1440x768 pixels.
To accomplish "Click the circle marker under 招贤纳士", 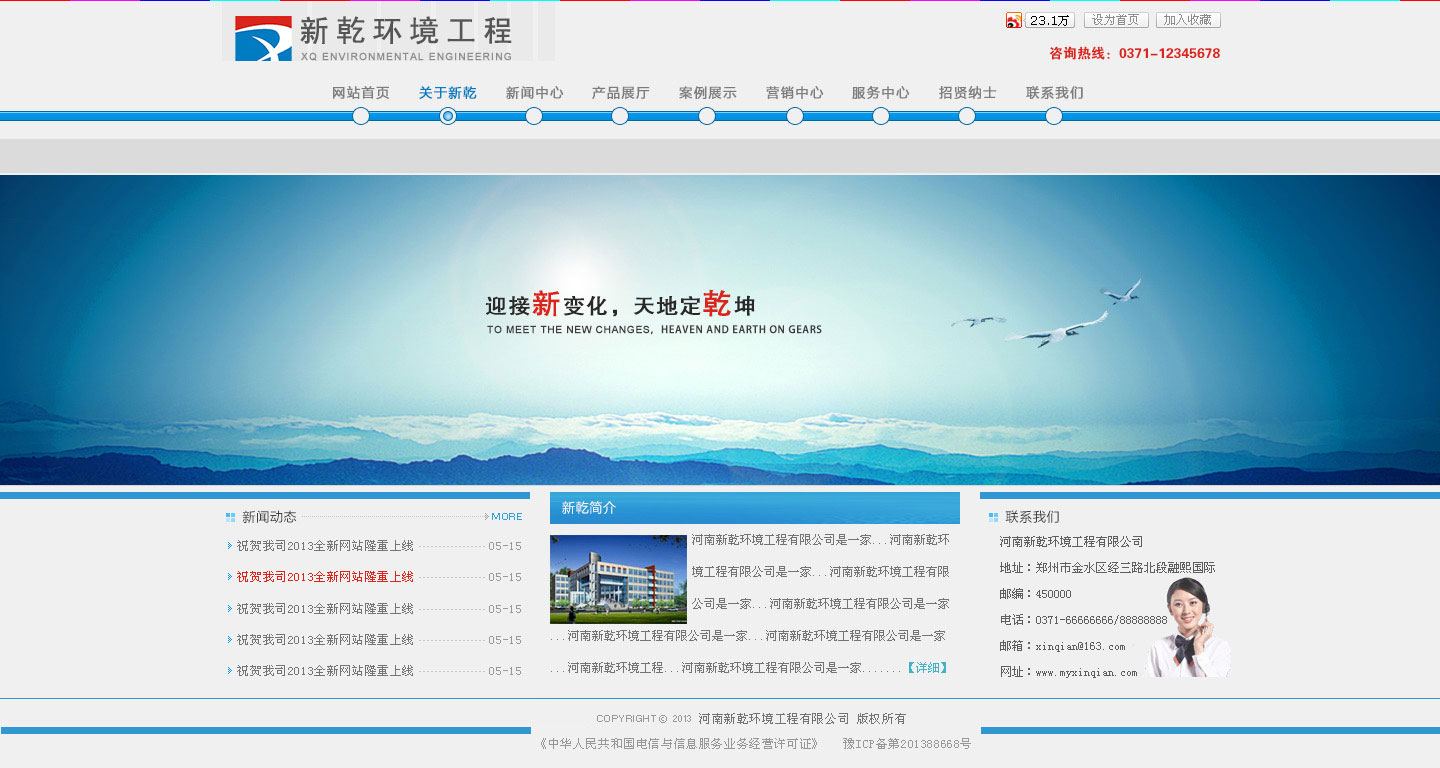I will 967,116.
